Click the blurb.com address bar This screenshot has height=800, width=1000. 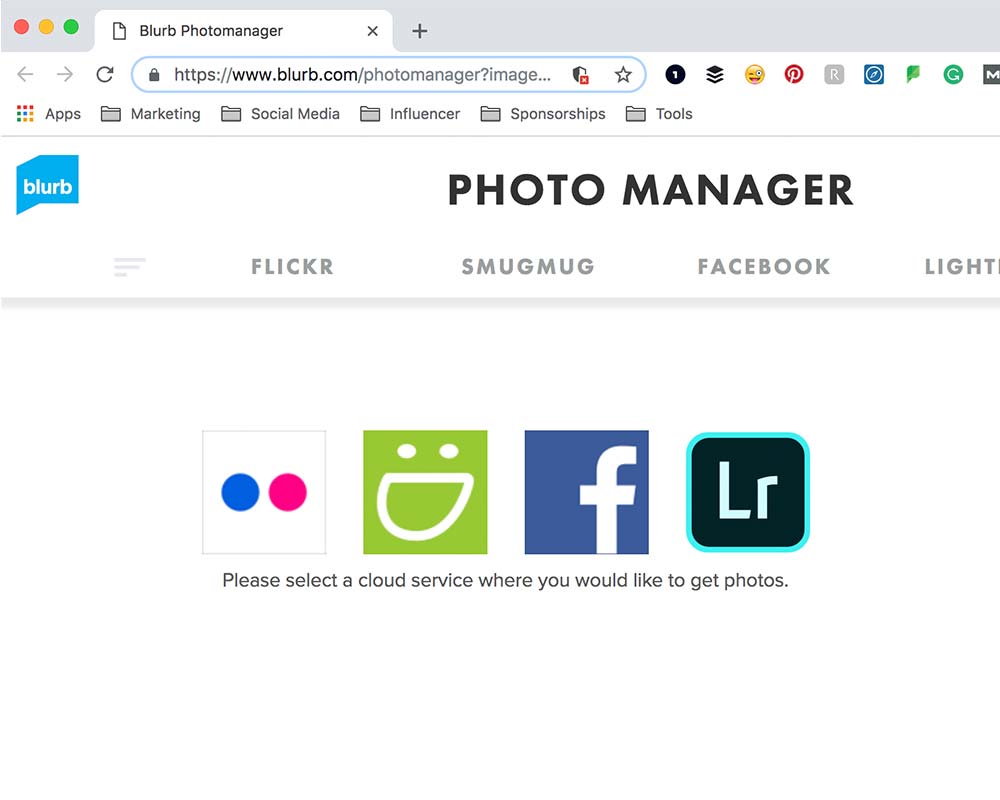[362, 75]
